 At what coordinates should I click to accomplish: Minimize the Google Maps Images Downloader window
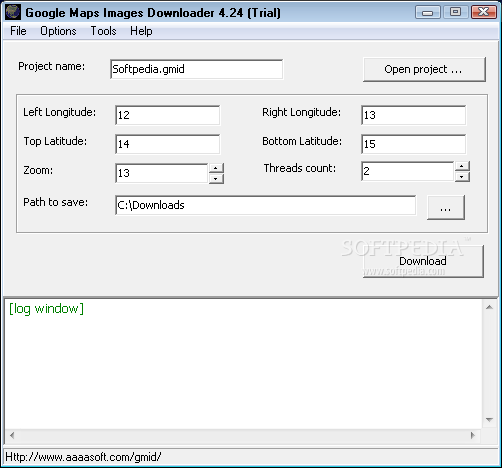click(428, 13)
